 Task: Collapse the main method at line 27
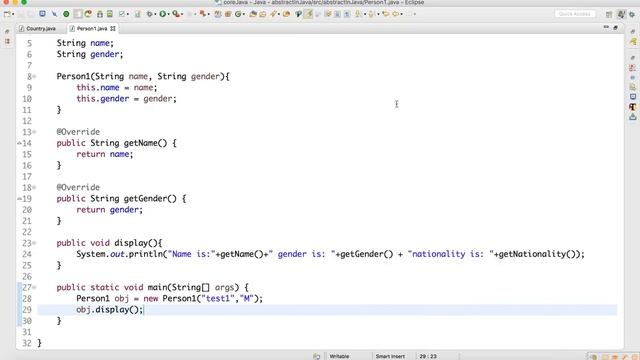35,288
